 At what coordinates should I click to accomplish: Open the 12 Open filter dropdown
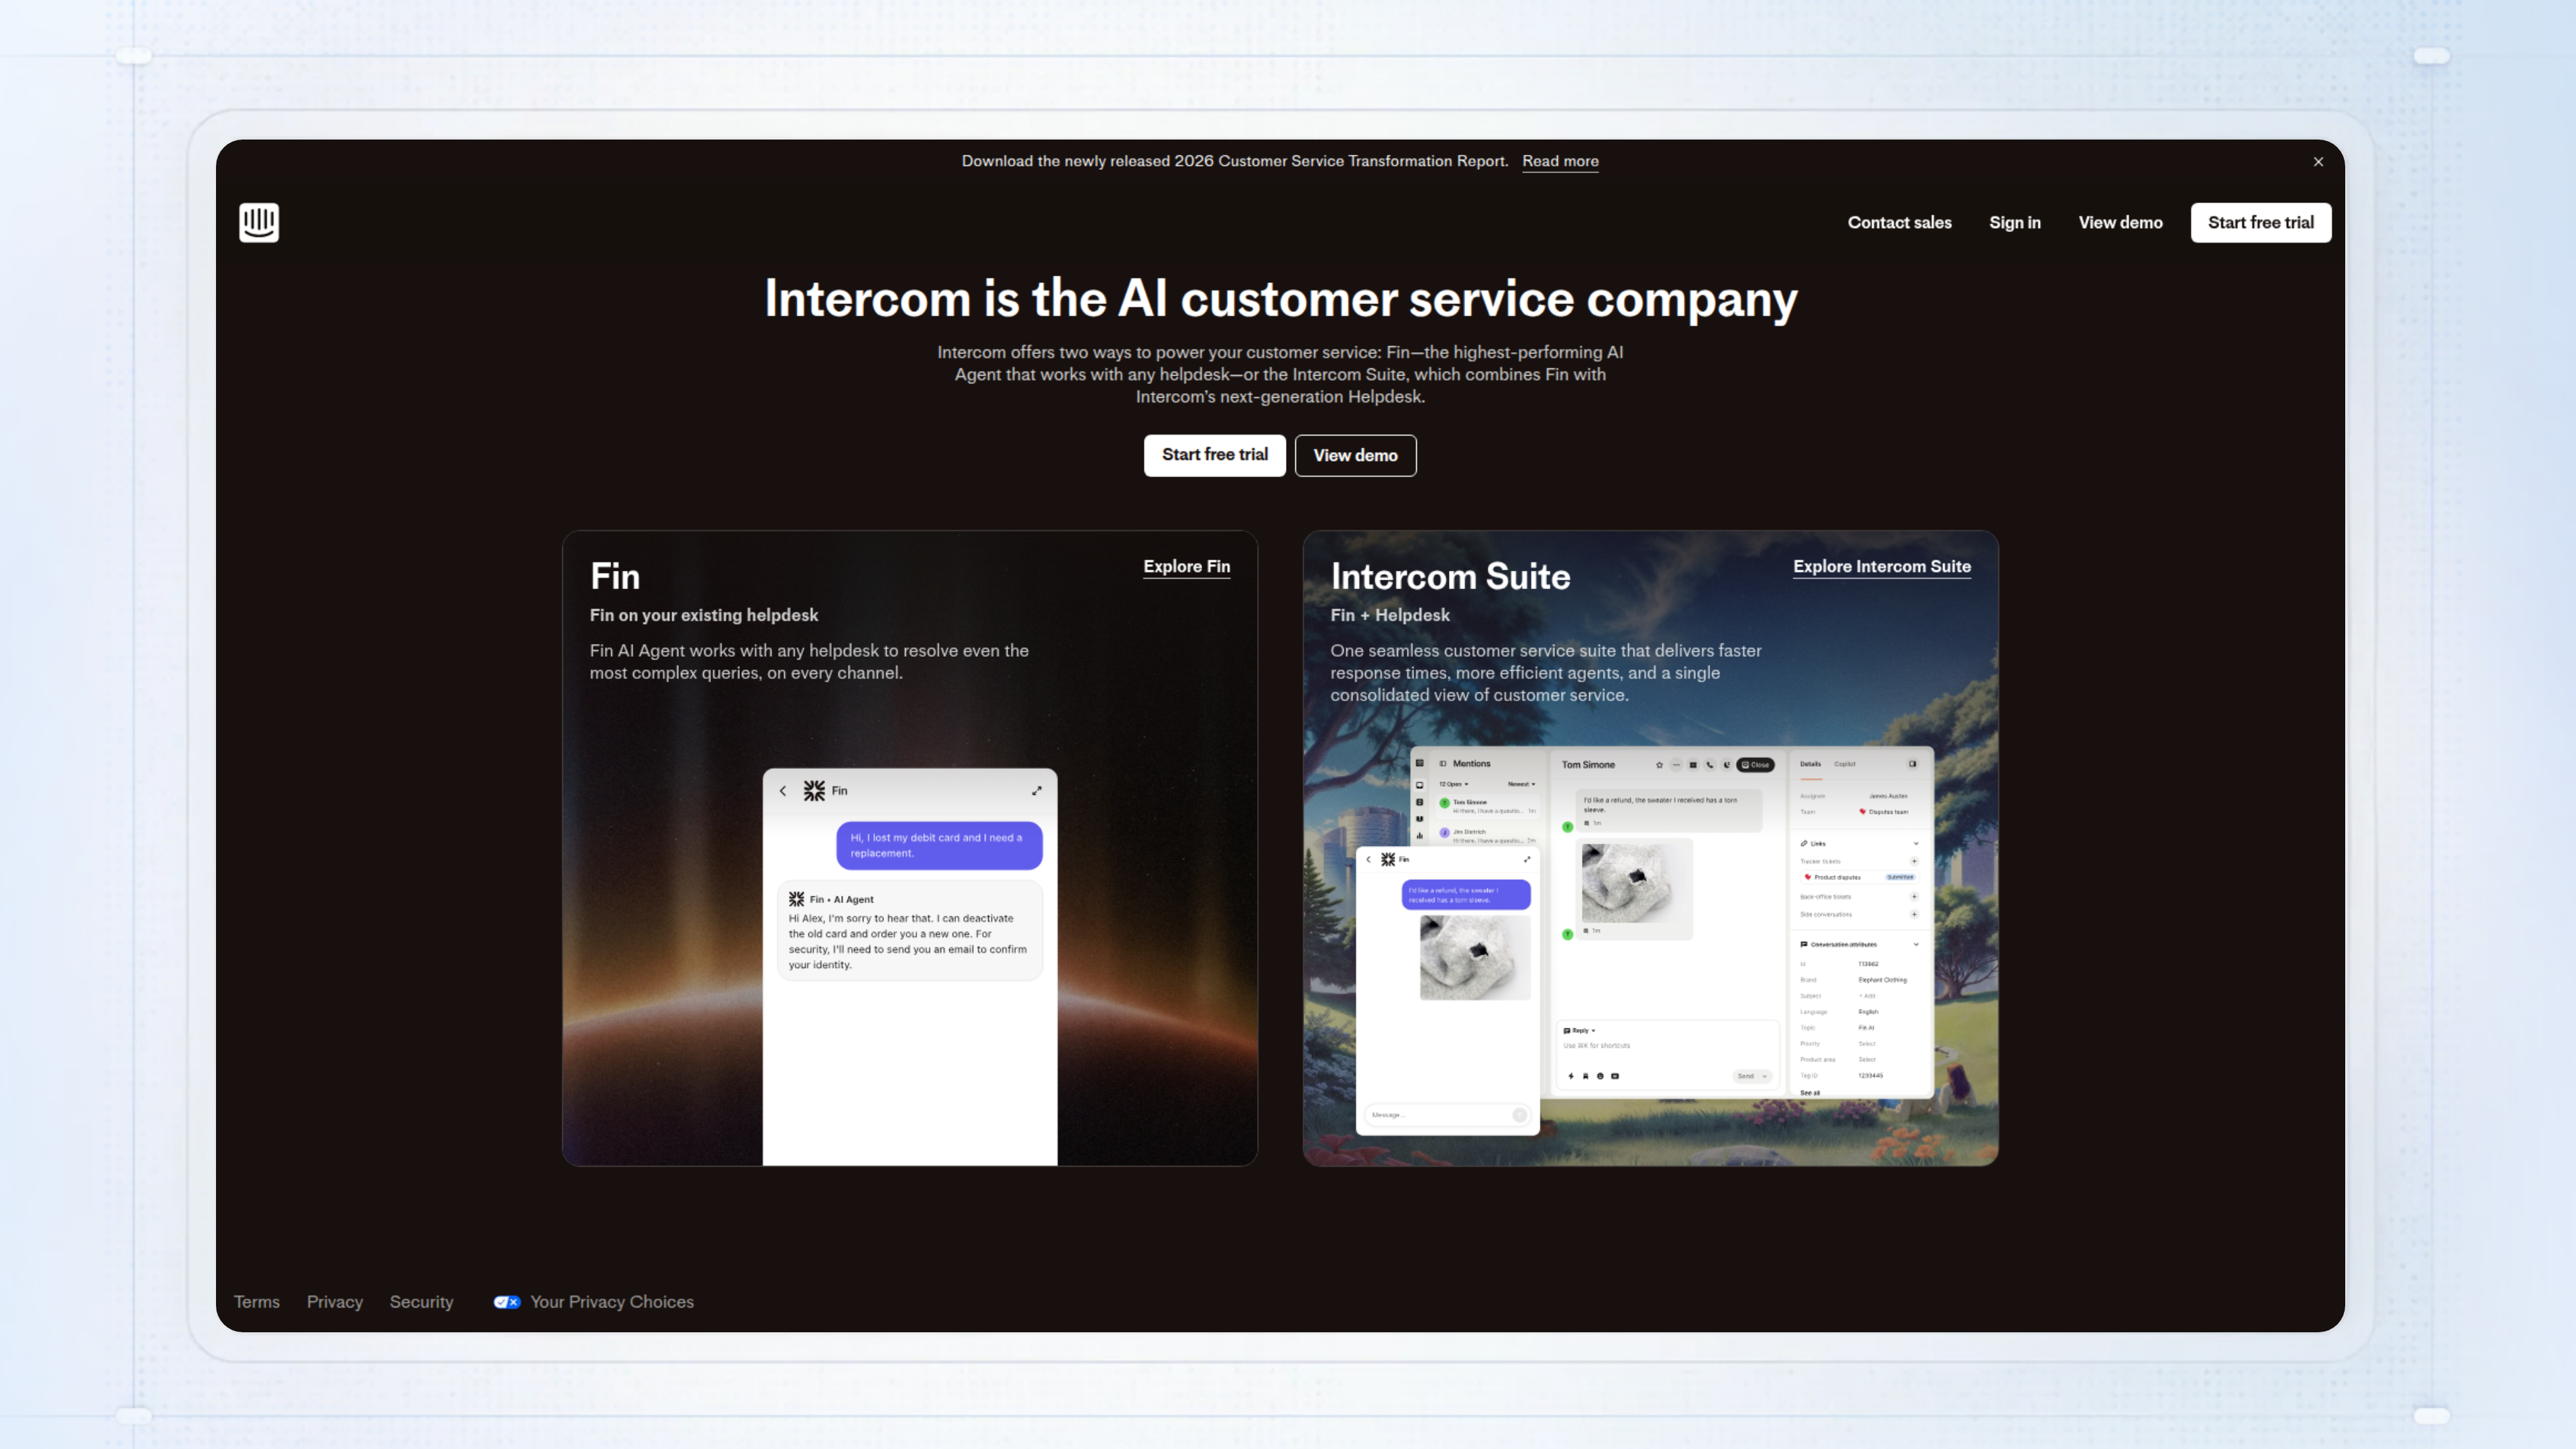pyautogui.click(x=1453, y=784)
